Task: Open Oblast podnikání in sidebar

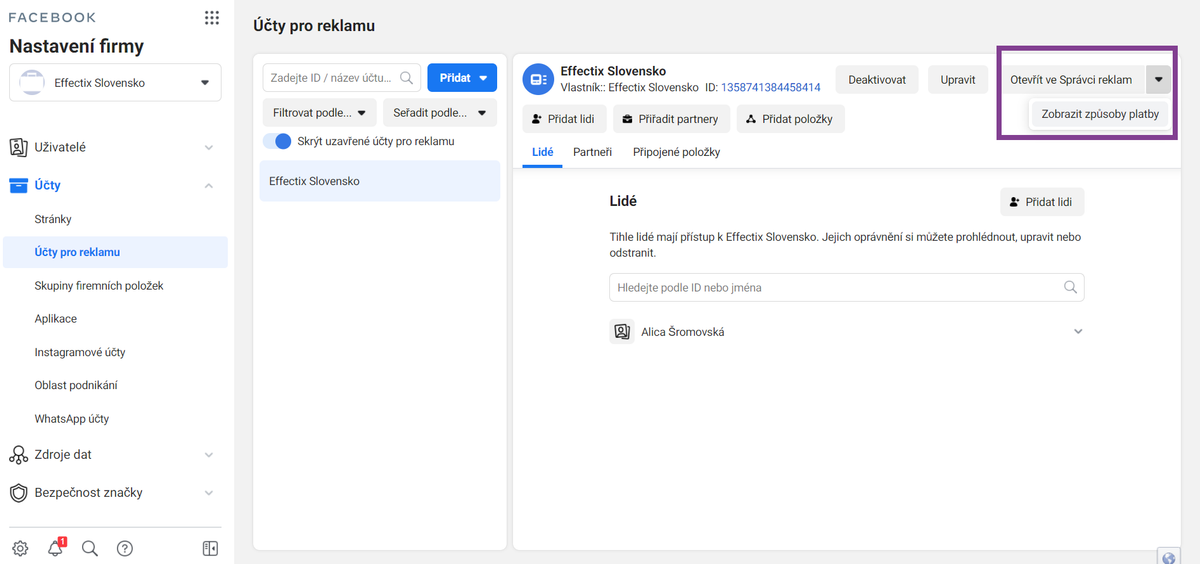Action: click(x=76, y=385)
